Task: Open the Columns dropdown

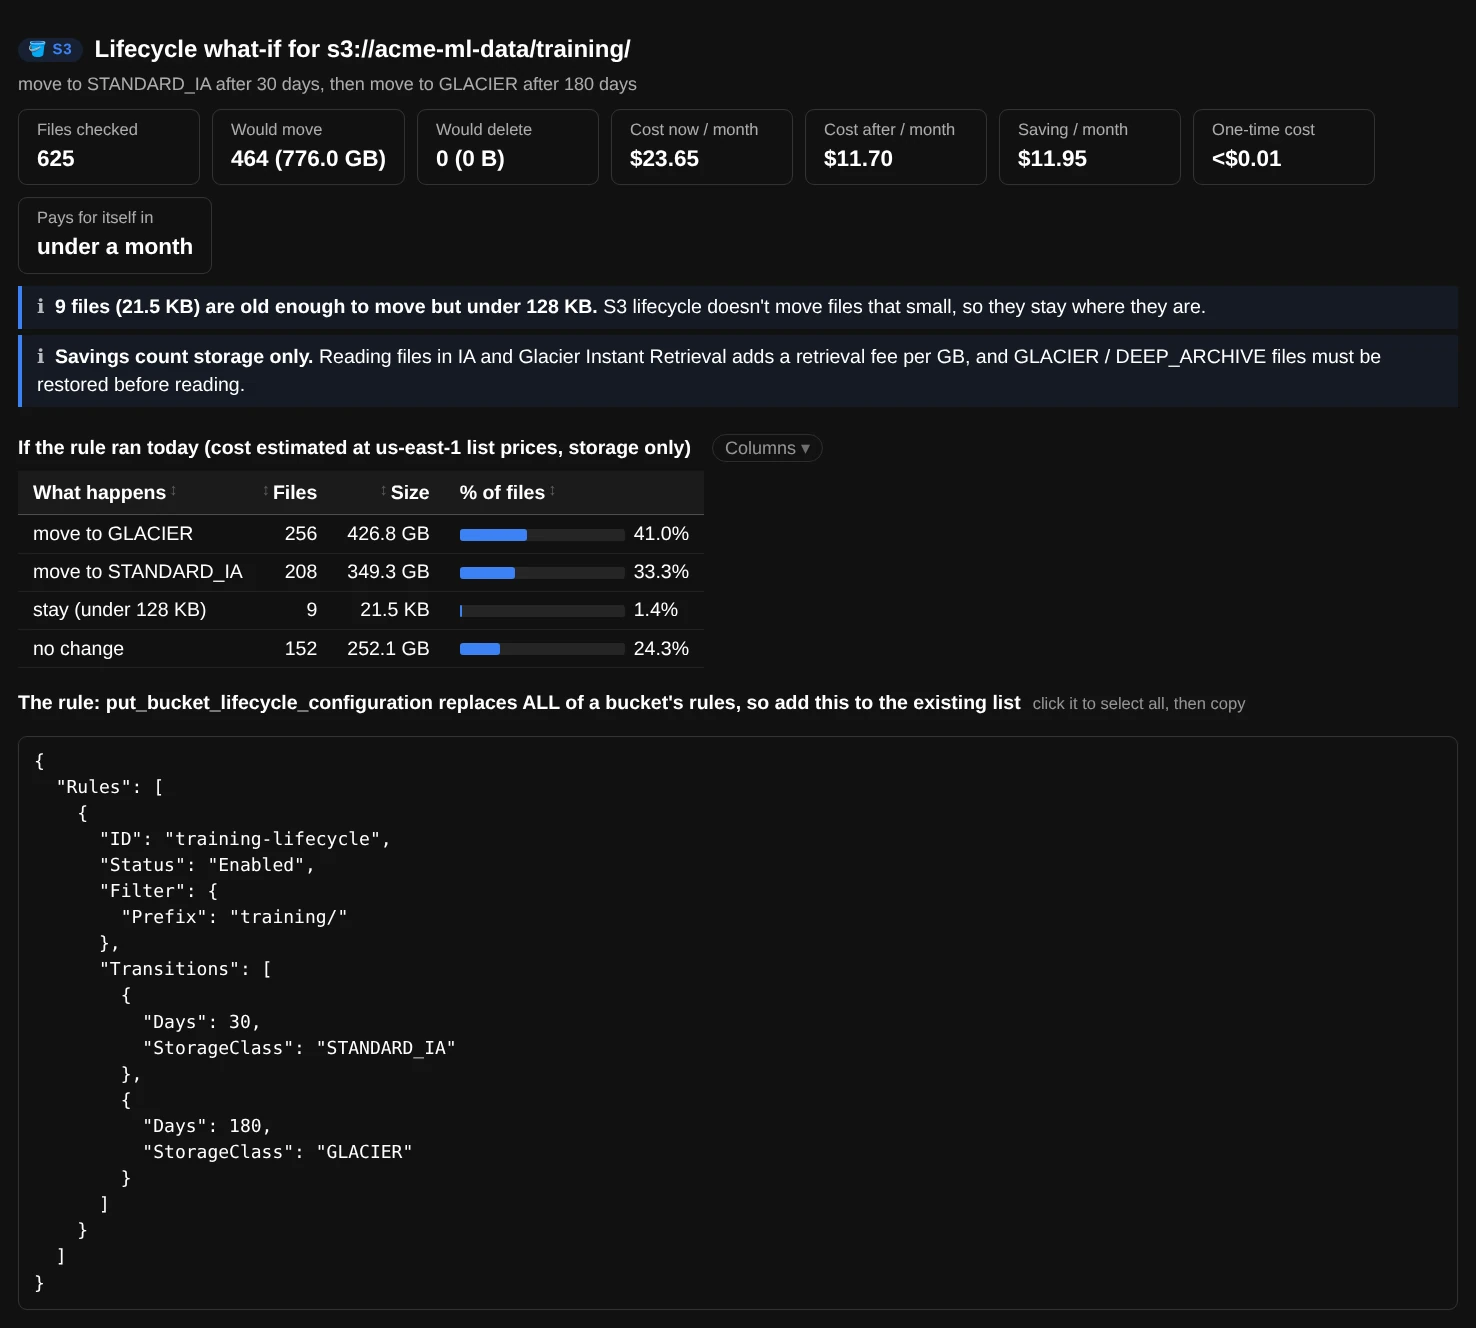Action: point(767,448)
